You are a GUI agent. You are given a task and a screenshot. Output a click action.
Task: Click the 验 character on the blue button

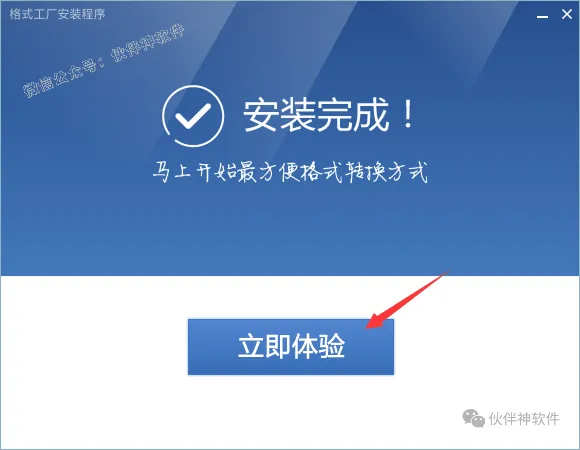(332, 346)
